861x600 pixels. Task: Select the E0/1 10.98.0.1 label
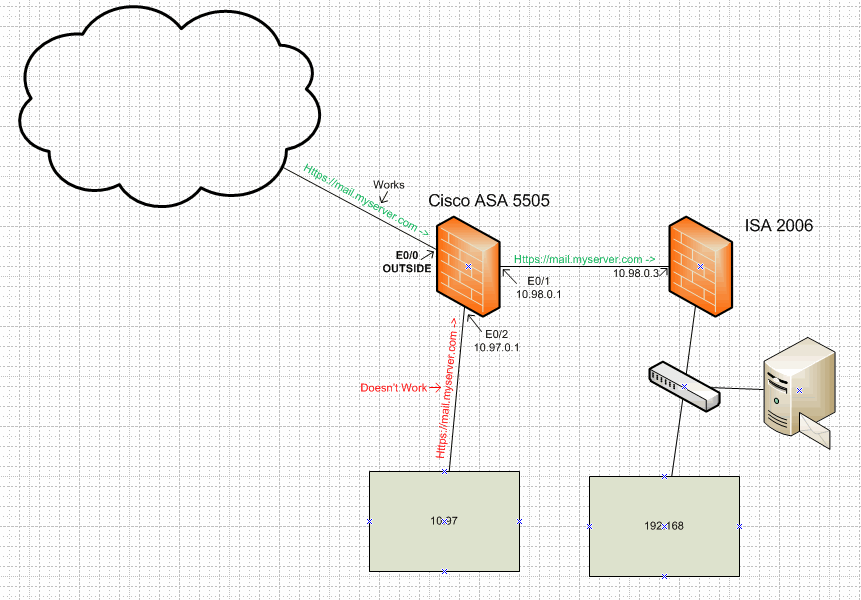(x=541, y=288)
